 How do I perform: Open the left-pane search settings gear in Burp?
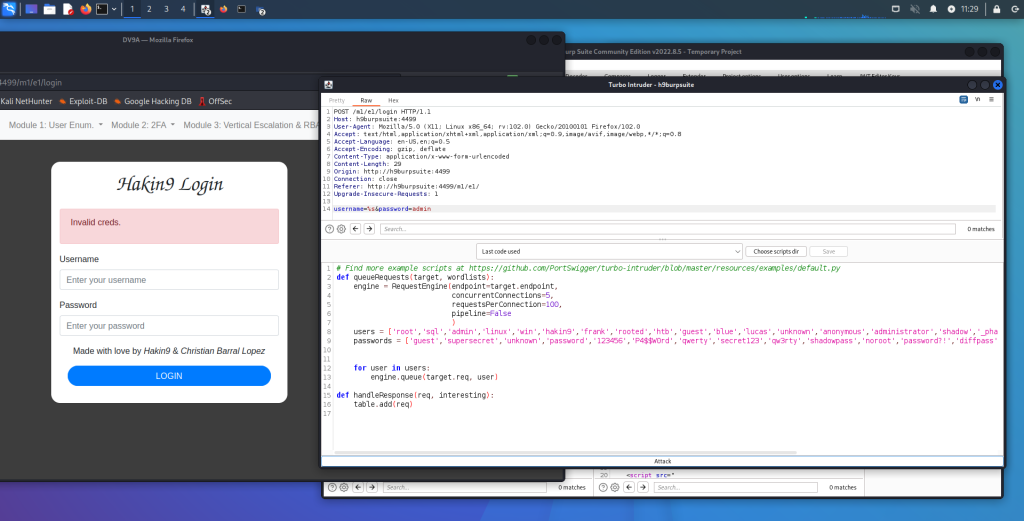click(x=344, y=487)
